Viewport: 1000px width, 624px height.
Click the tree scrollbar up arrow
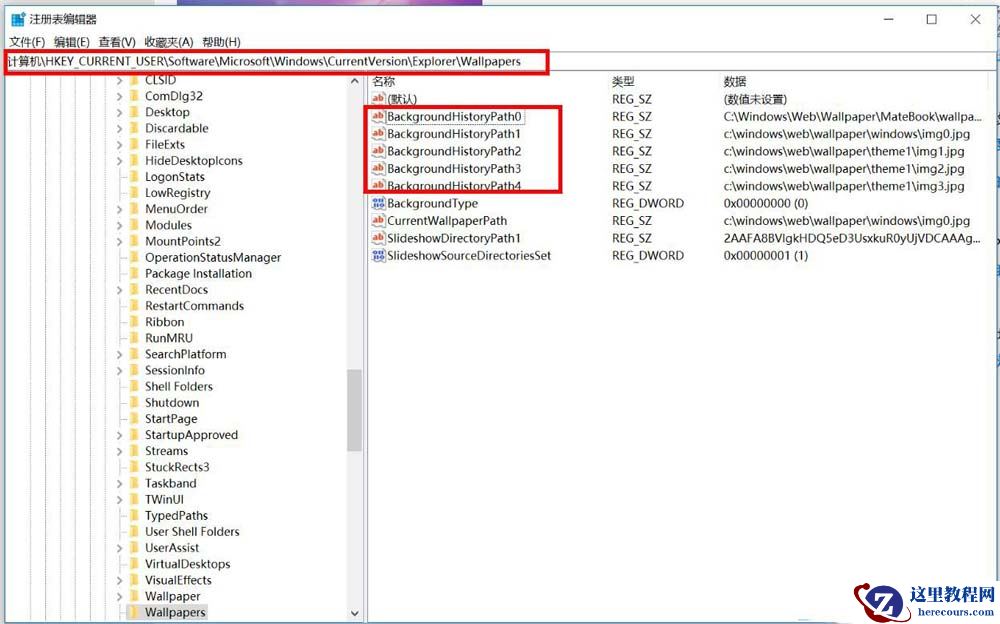click(x=355, y=81)
